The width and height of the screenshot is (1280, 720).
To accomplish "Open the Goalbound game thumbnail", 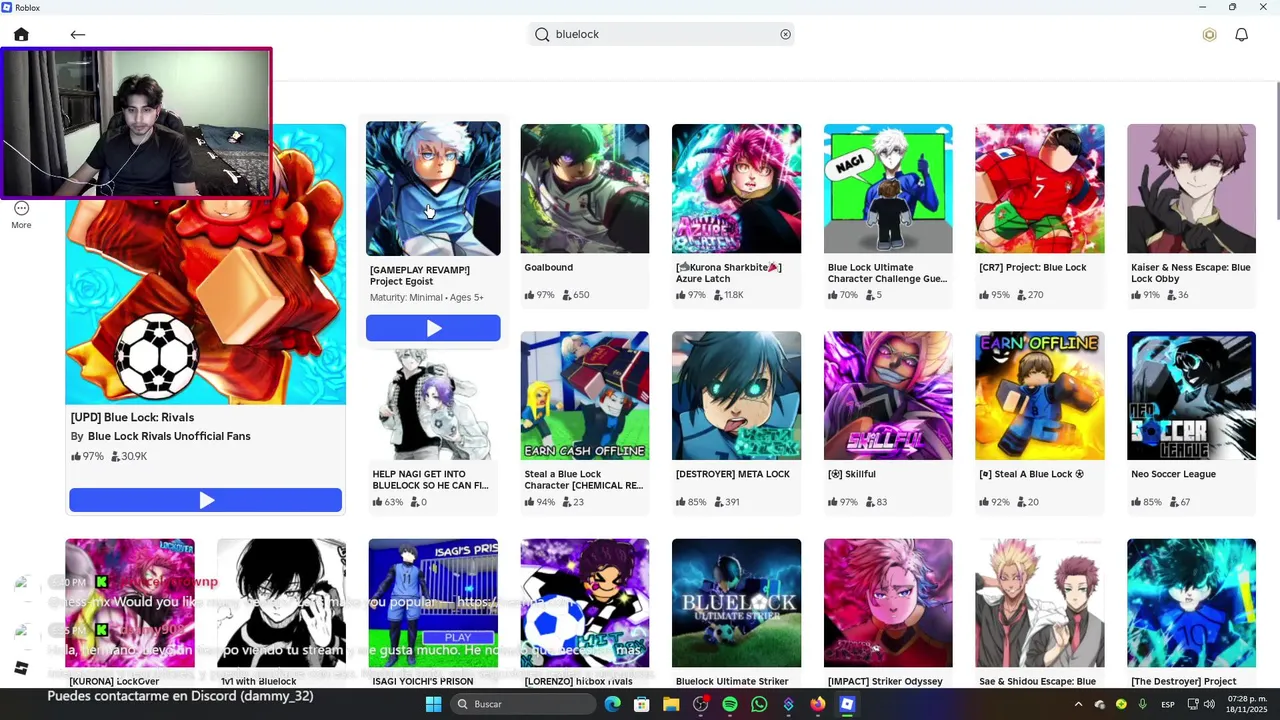I will [585, 188].
